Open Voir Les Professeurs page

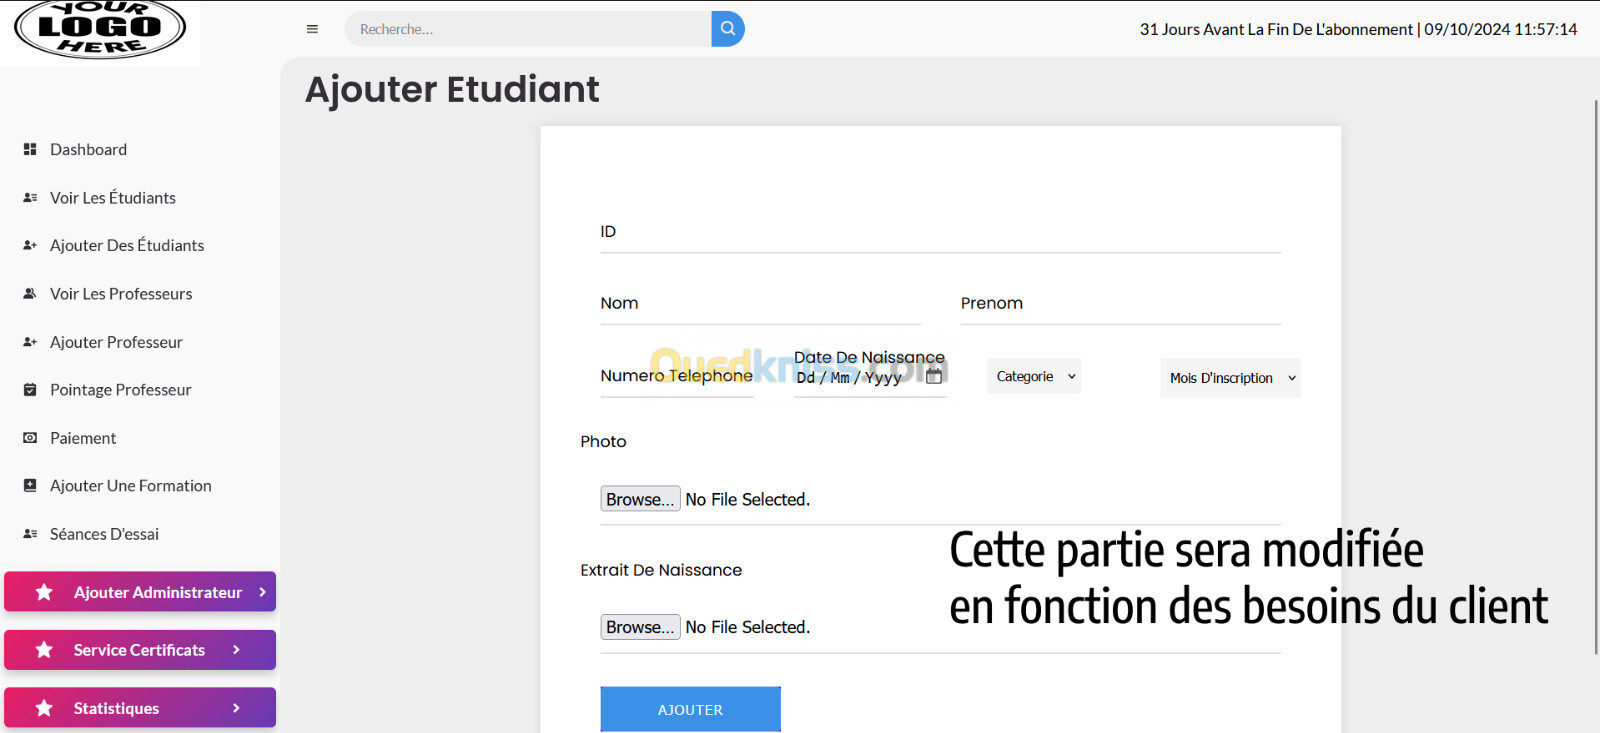[x=121, y=294]
